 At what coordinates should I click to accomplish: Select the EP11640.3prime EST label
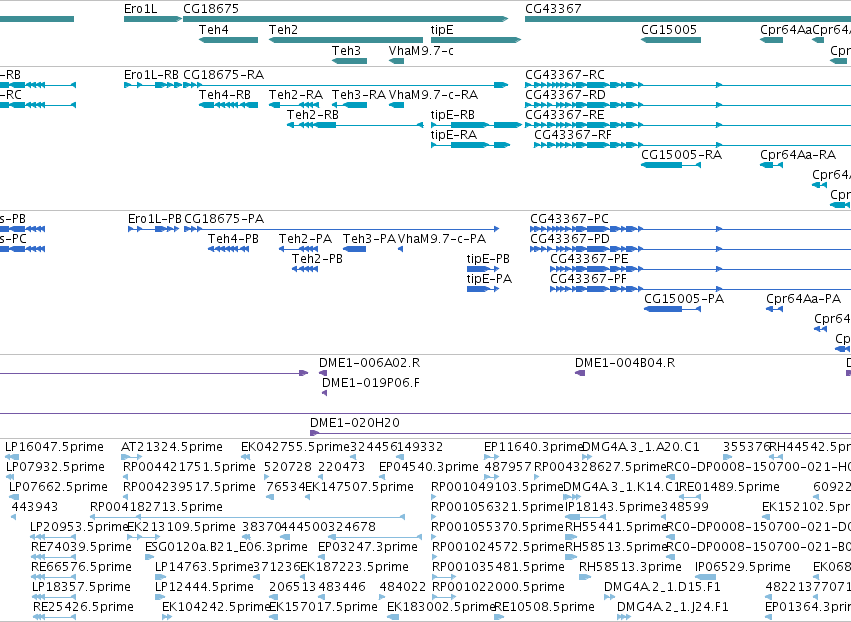534,447
